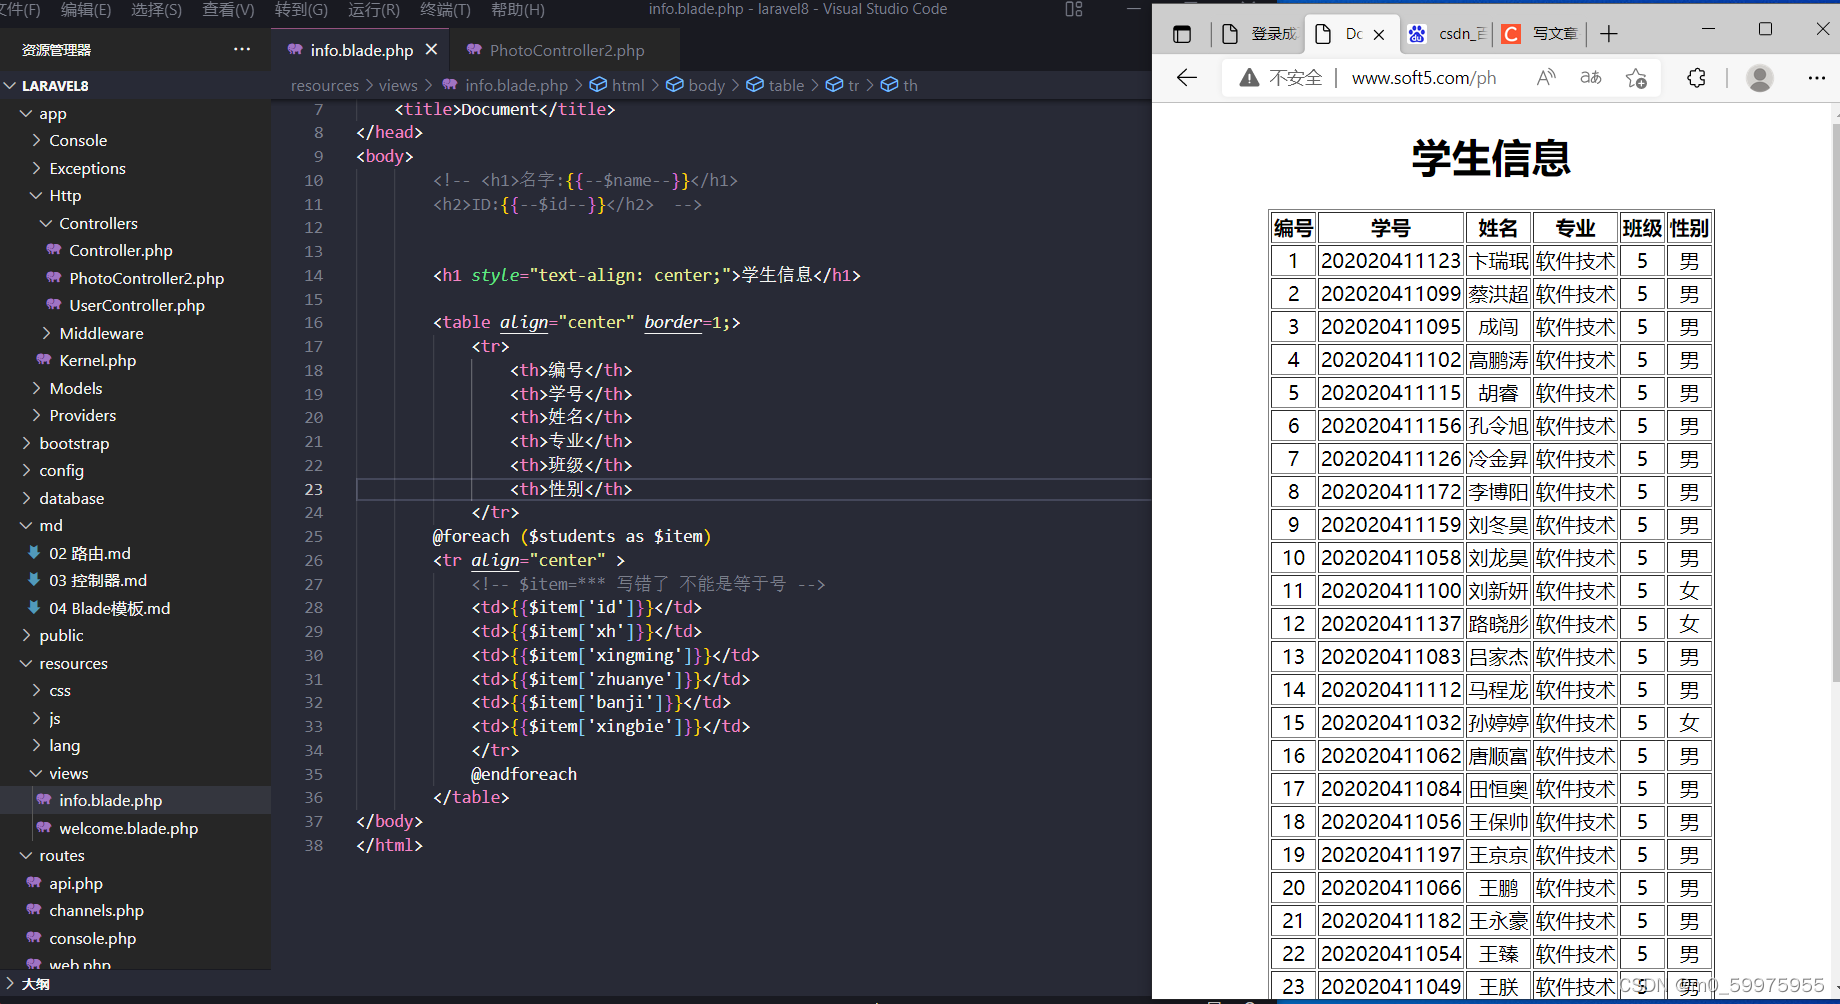The height and width of the screenshot is (1004, 1840).
Task: Open the 查看(V) menu
Action: (x=228, y=9)
